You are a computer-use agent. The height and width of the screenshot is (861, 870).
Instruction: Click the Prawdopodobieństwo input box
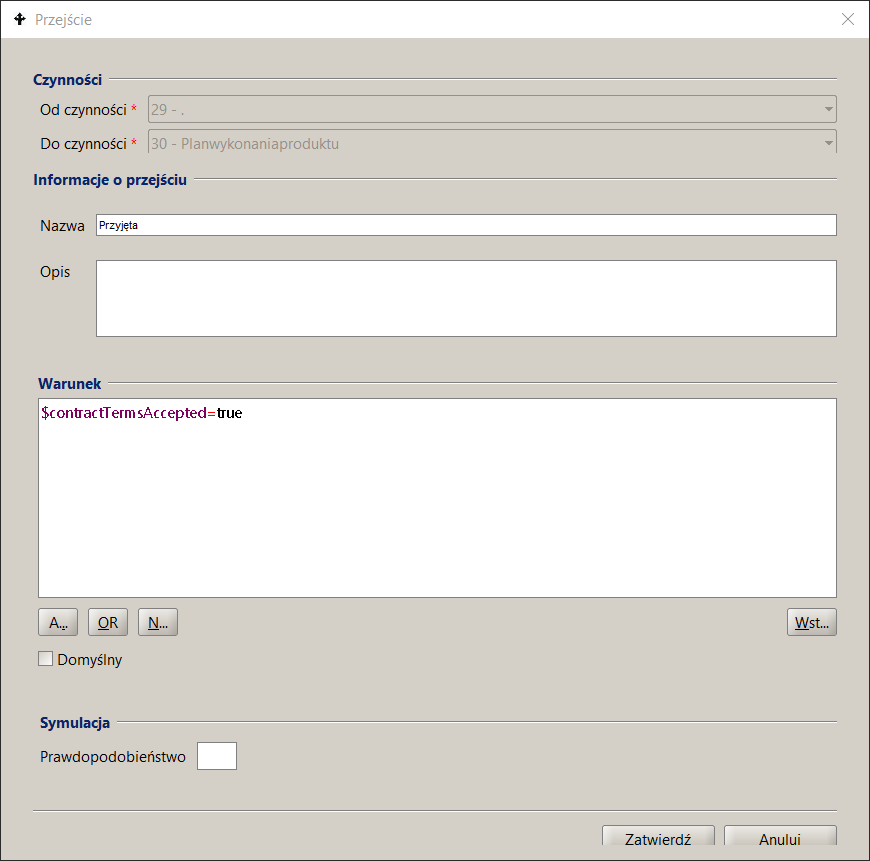[217, 756]
